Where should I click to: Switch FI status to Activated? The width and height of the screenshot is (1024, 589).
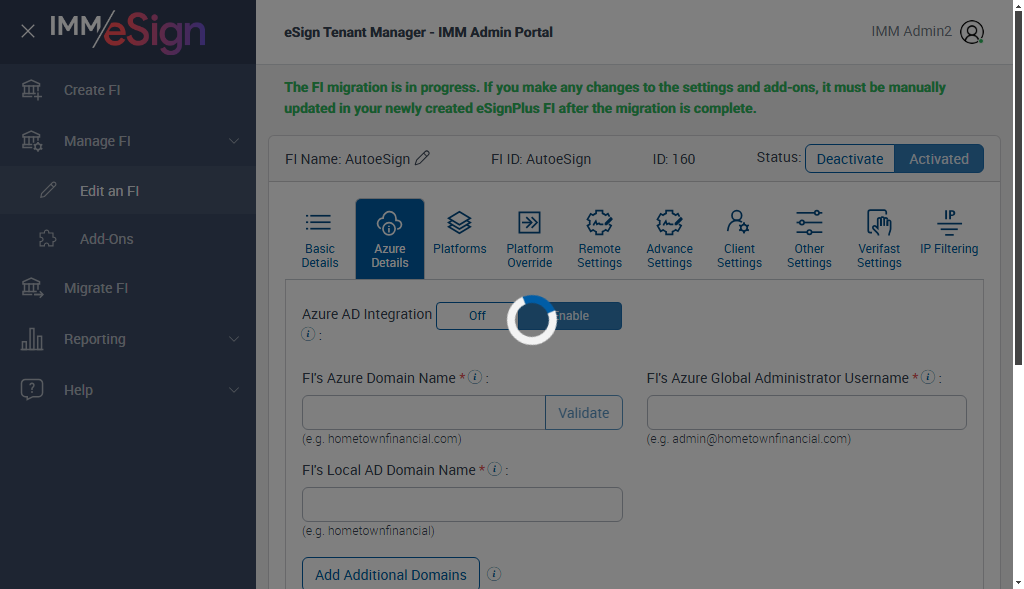(938, 159)
